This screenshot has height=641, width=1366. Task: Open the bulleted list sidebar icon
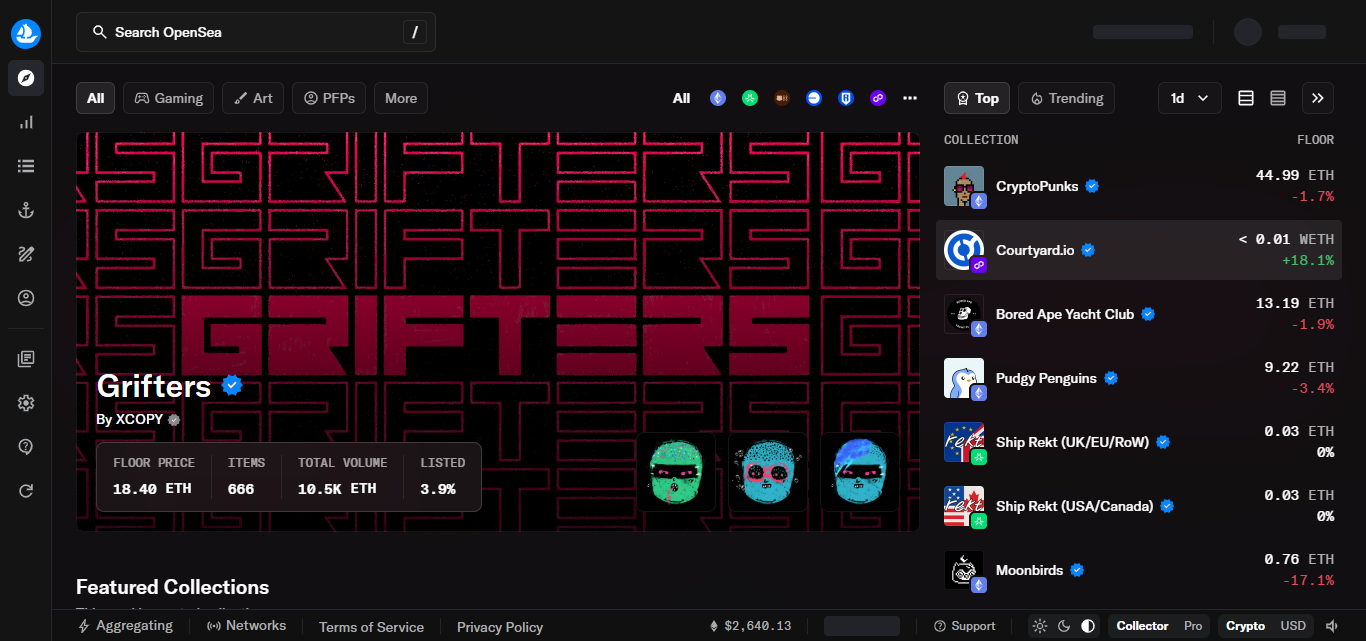[26, 166]
